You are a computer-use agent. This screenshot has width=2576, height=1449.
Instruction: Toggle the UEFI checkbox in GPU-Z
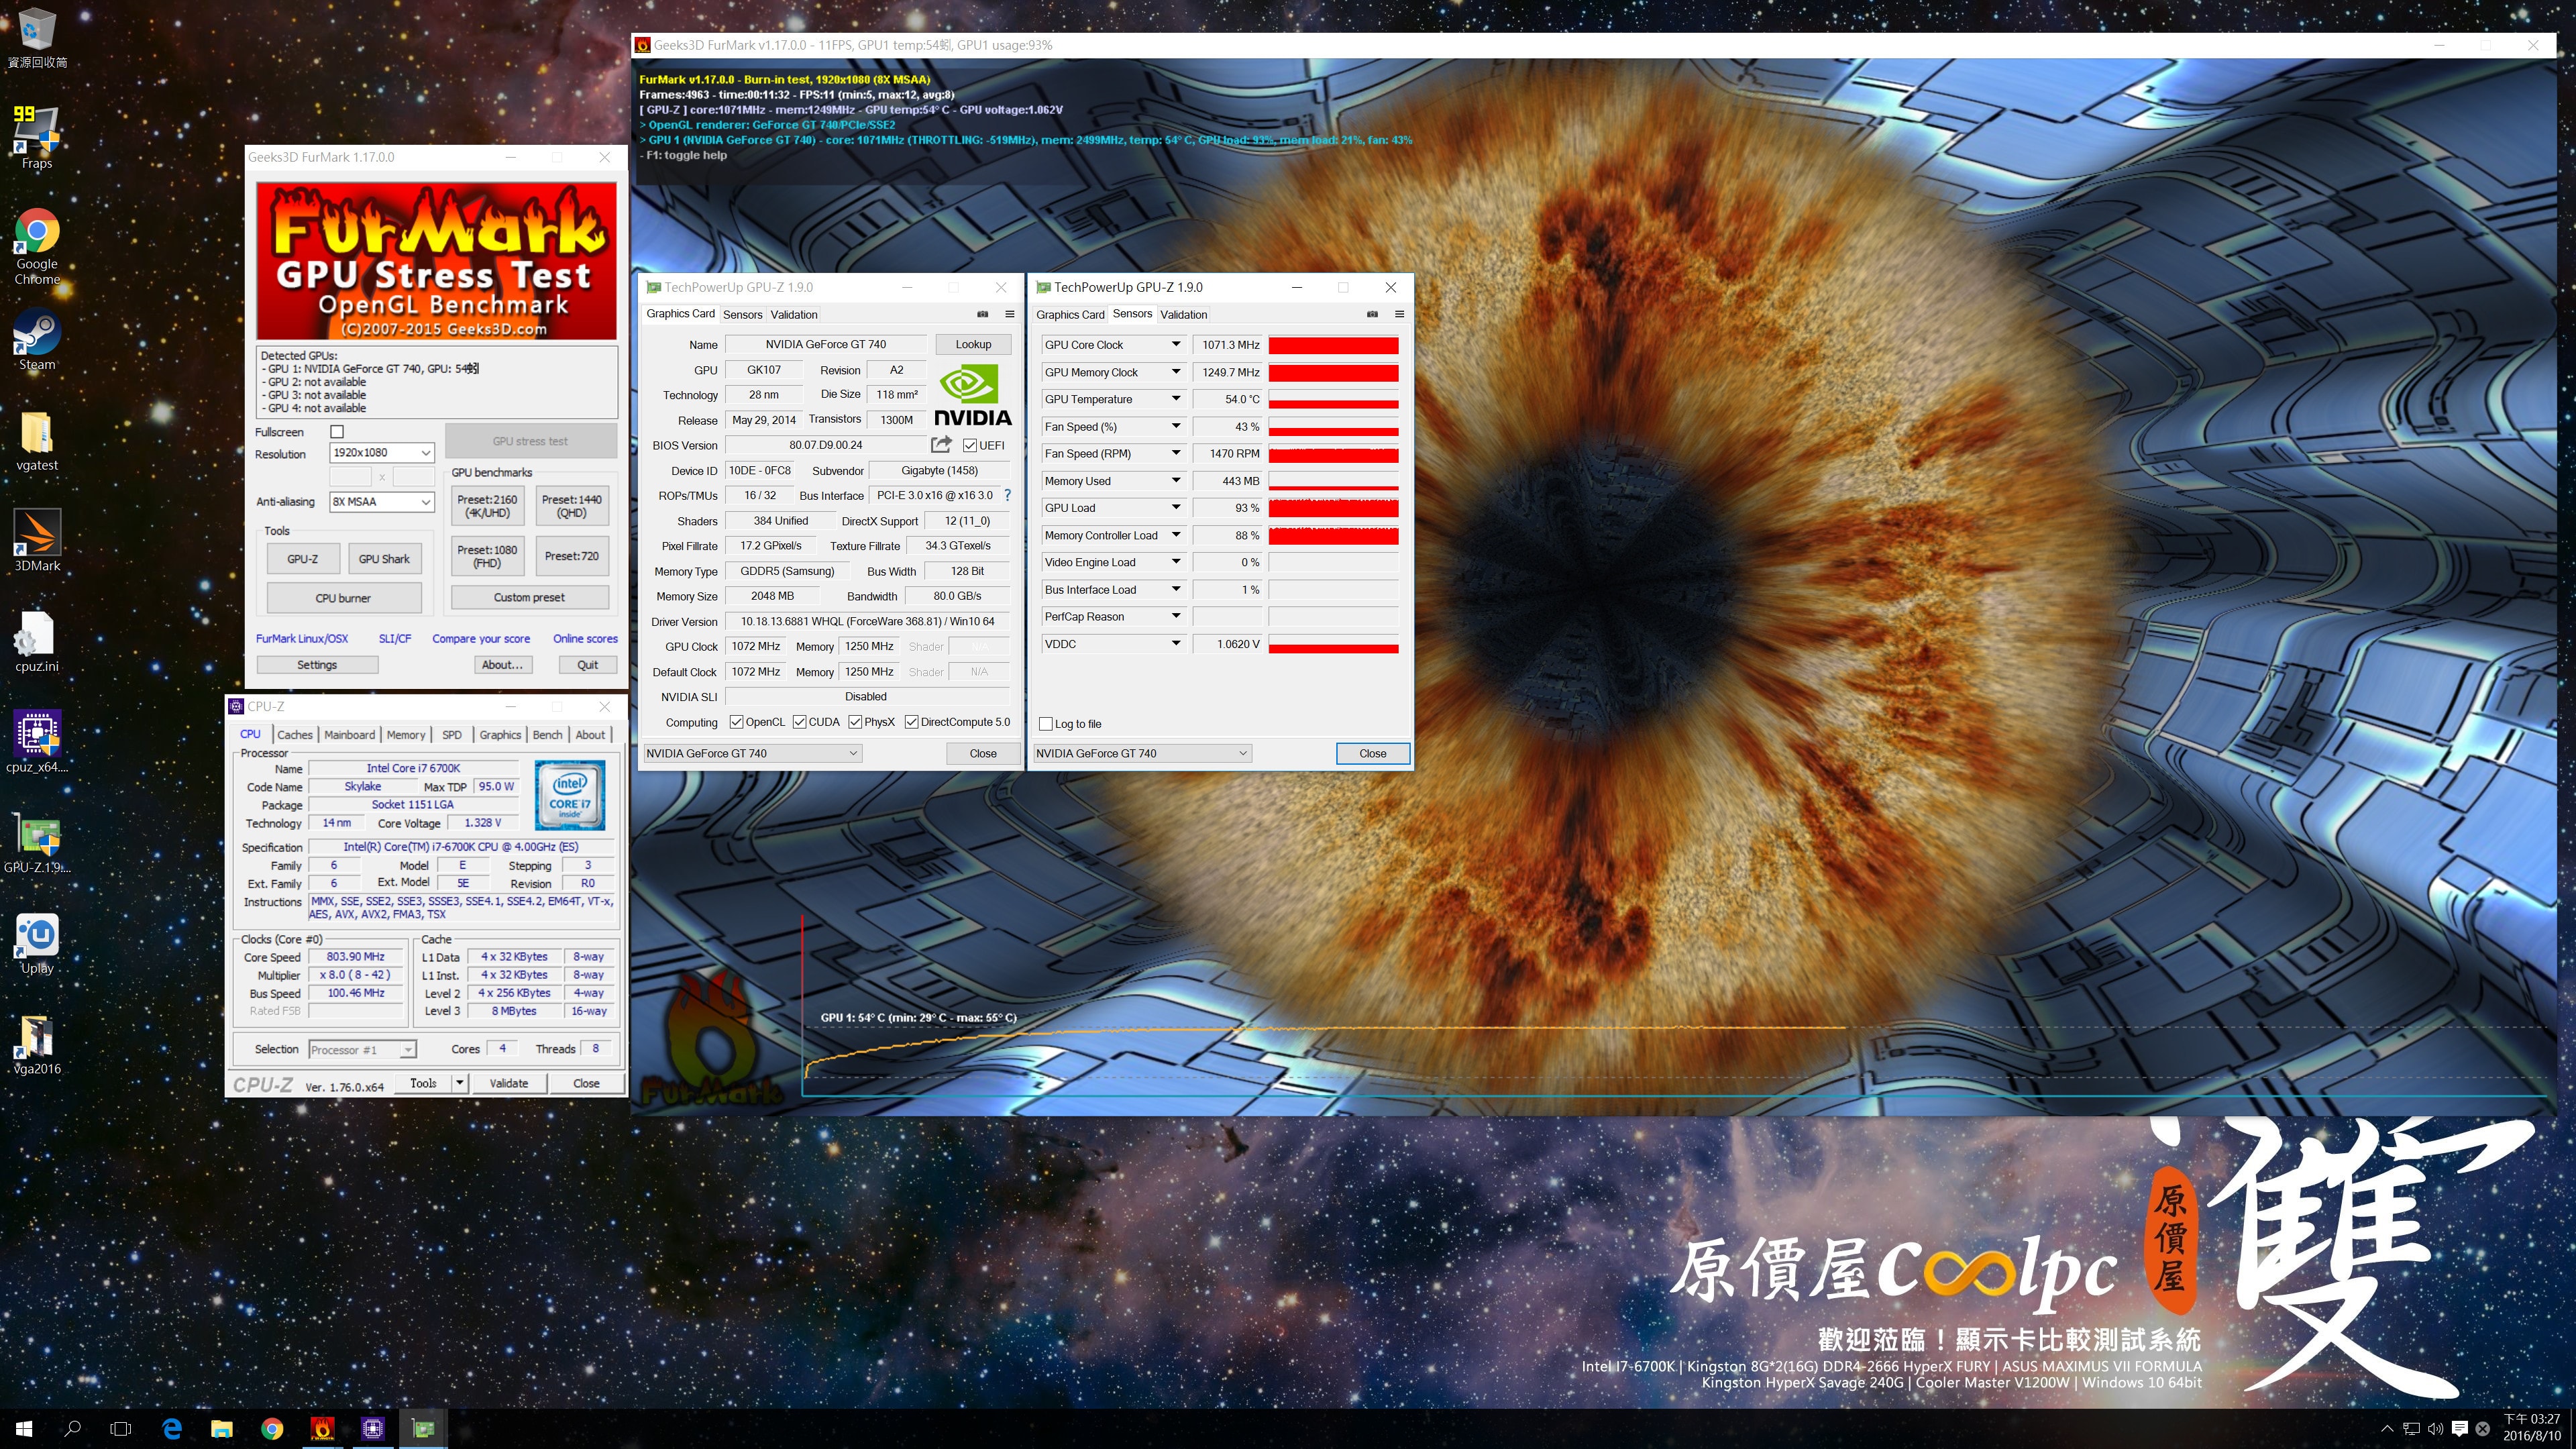click(x=969, y=445)
